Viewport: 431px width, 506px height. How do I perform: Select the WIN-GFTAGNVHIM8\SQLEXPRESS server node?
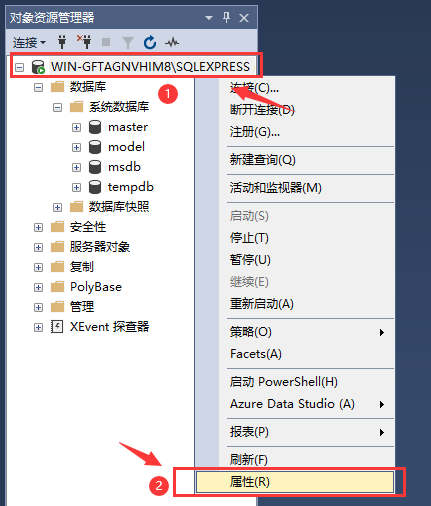pyautogui.click(x=150, y=67)
